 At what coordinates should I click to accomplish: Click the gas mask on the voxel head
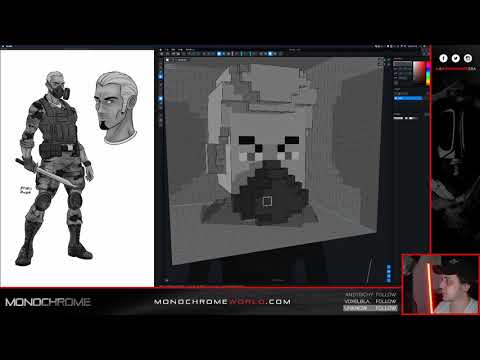click(269, 193)
